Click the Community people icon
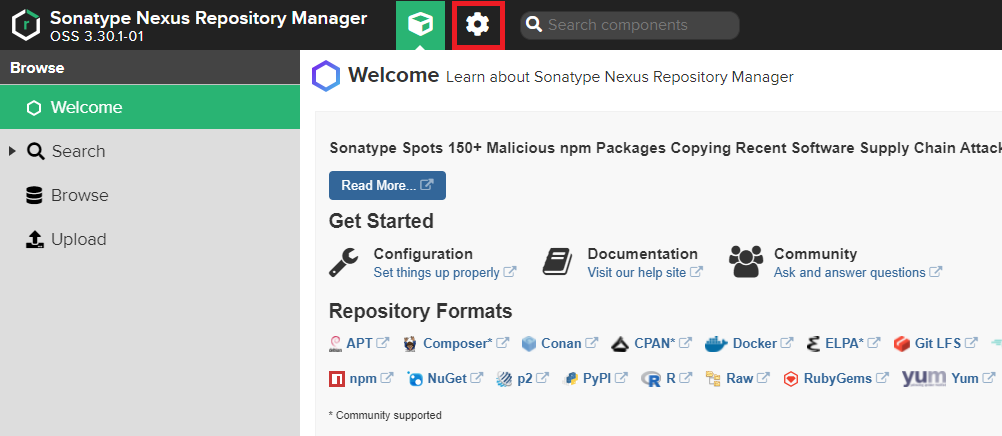 coord(746,261)
